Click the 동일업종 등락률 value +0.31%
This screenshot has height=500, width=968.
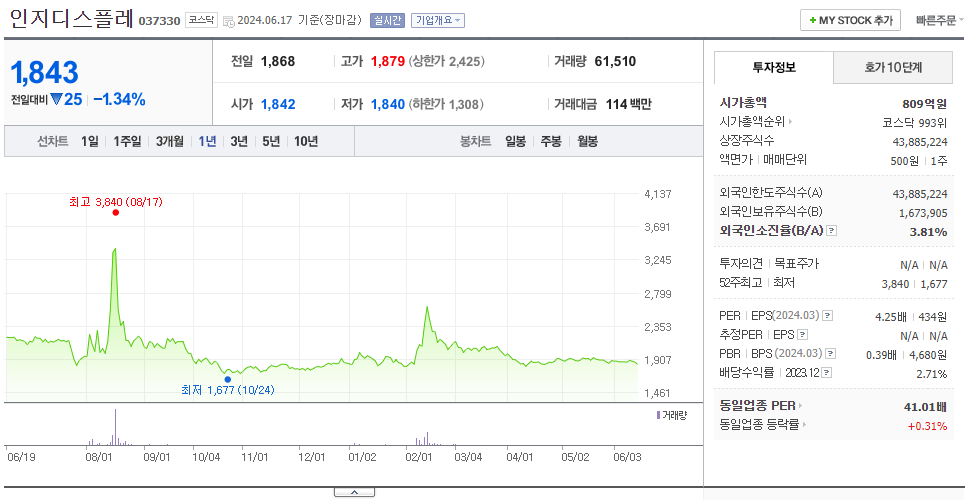[927, 425]
